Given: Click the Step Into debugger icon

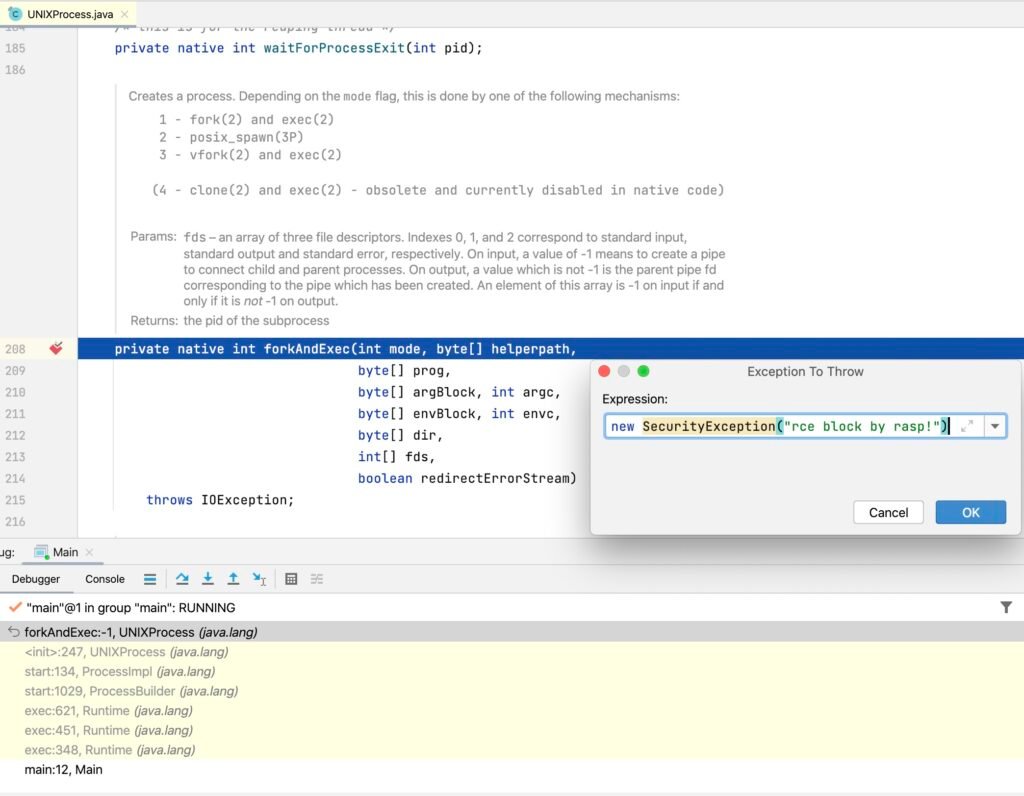Looking at the screenshot, I should coord(208,578).
